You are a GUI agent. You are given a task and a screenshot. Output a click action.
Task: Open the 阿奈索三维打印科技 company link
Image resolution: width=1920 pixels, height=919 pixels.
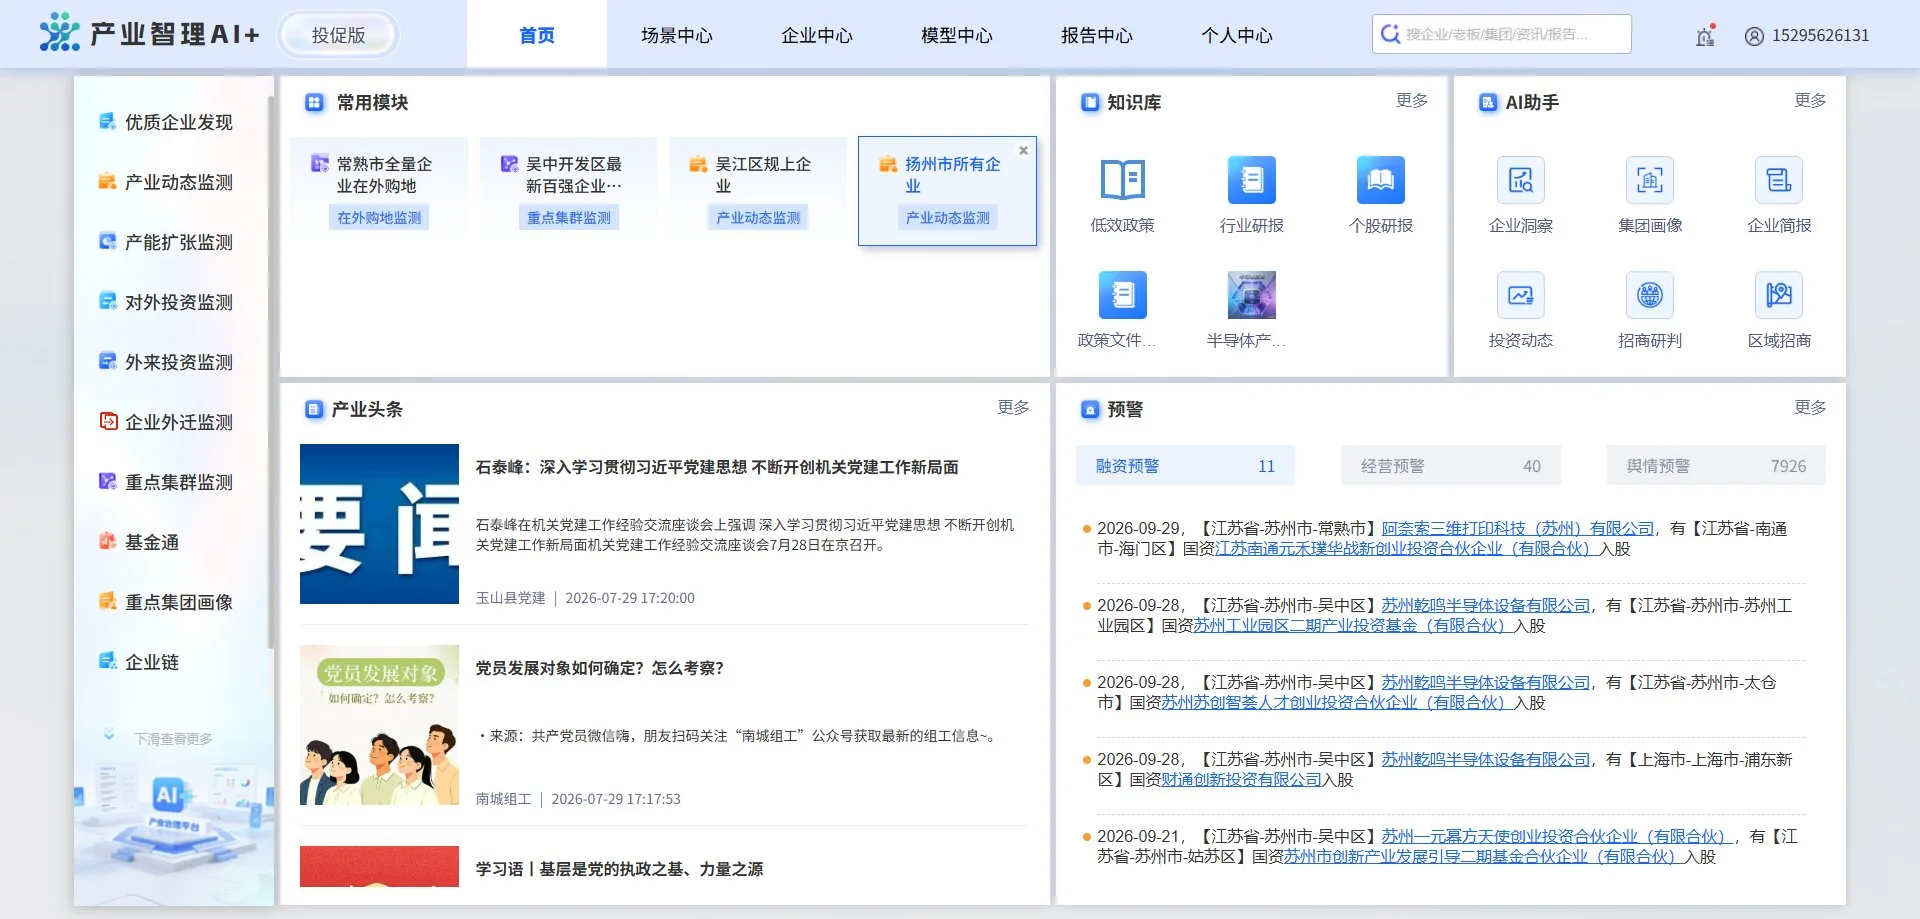click(x=1518, y=528)
